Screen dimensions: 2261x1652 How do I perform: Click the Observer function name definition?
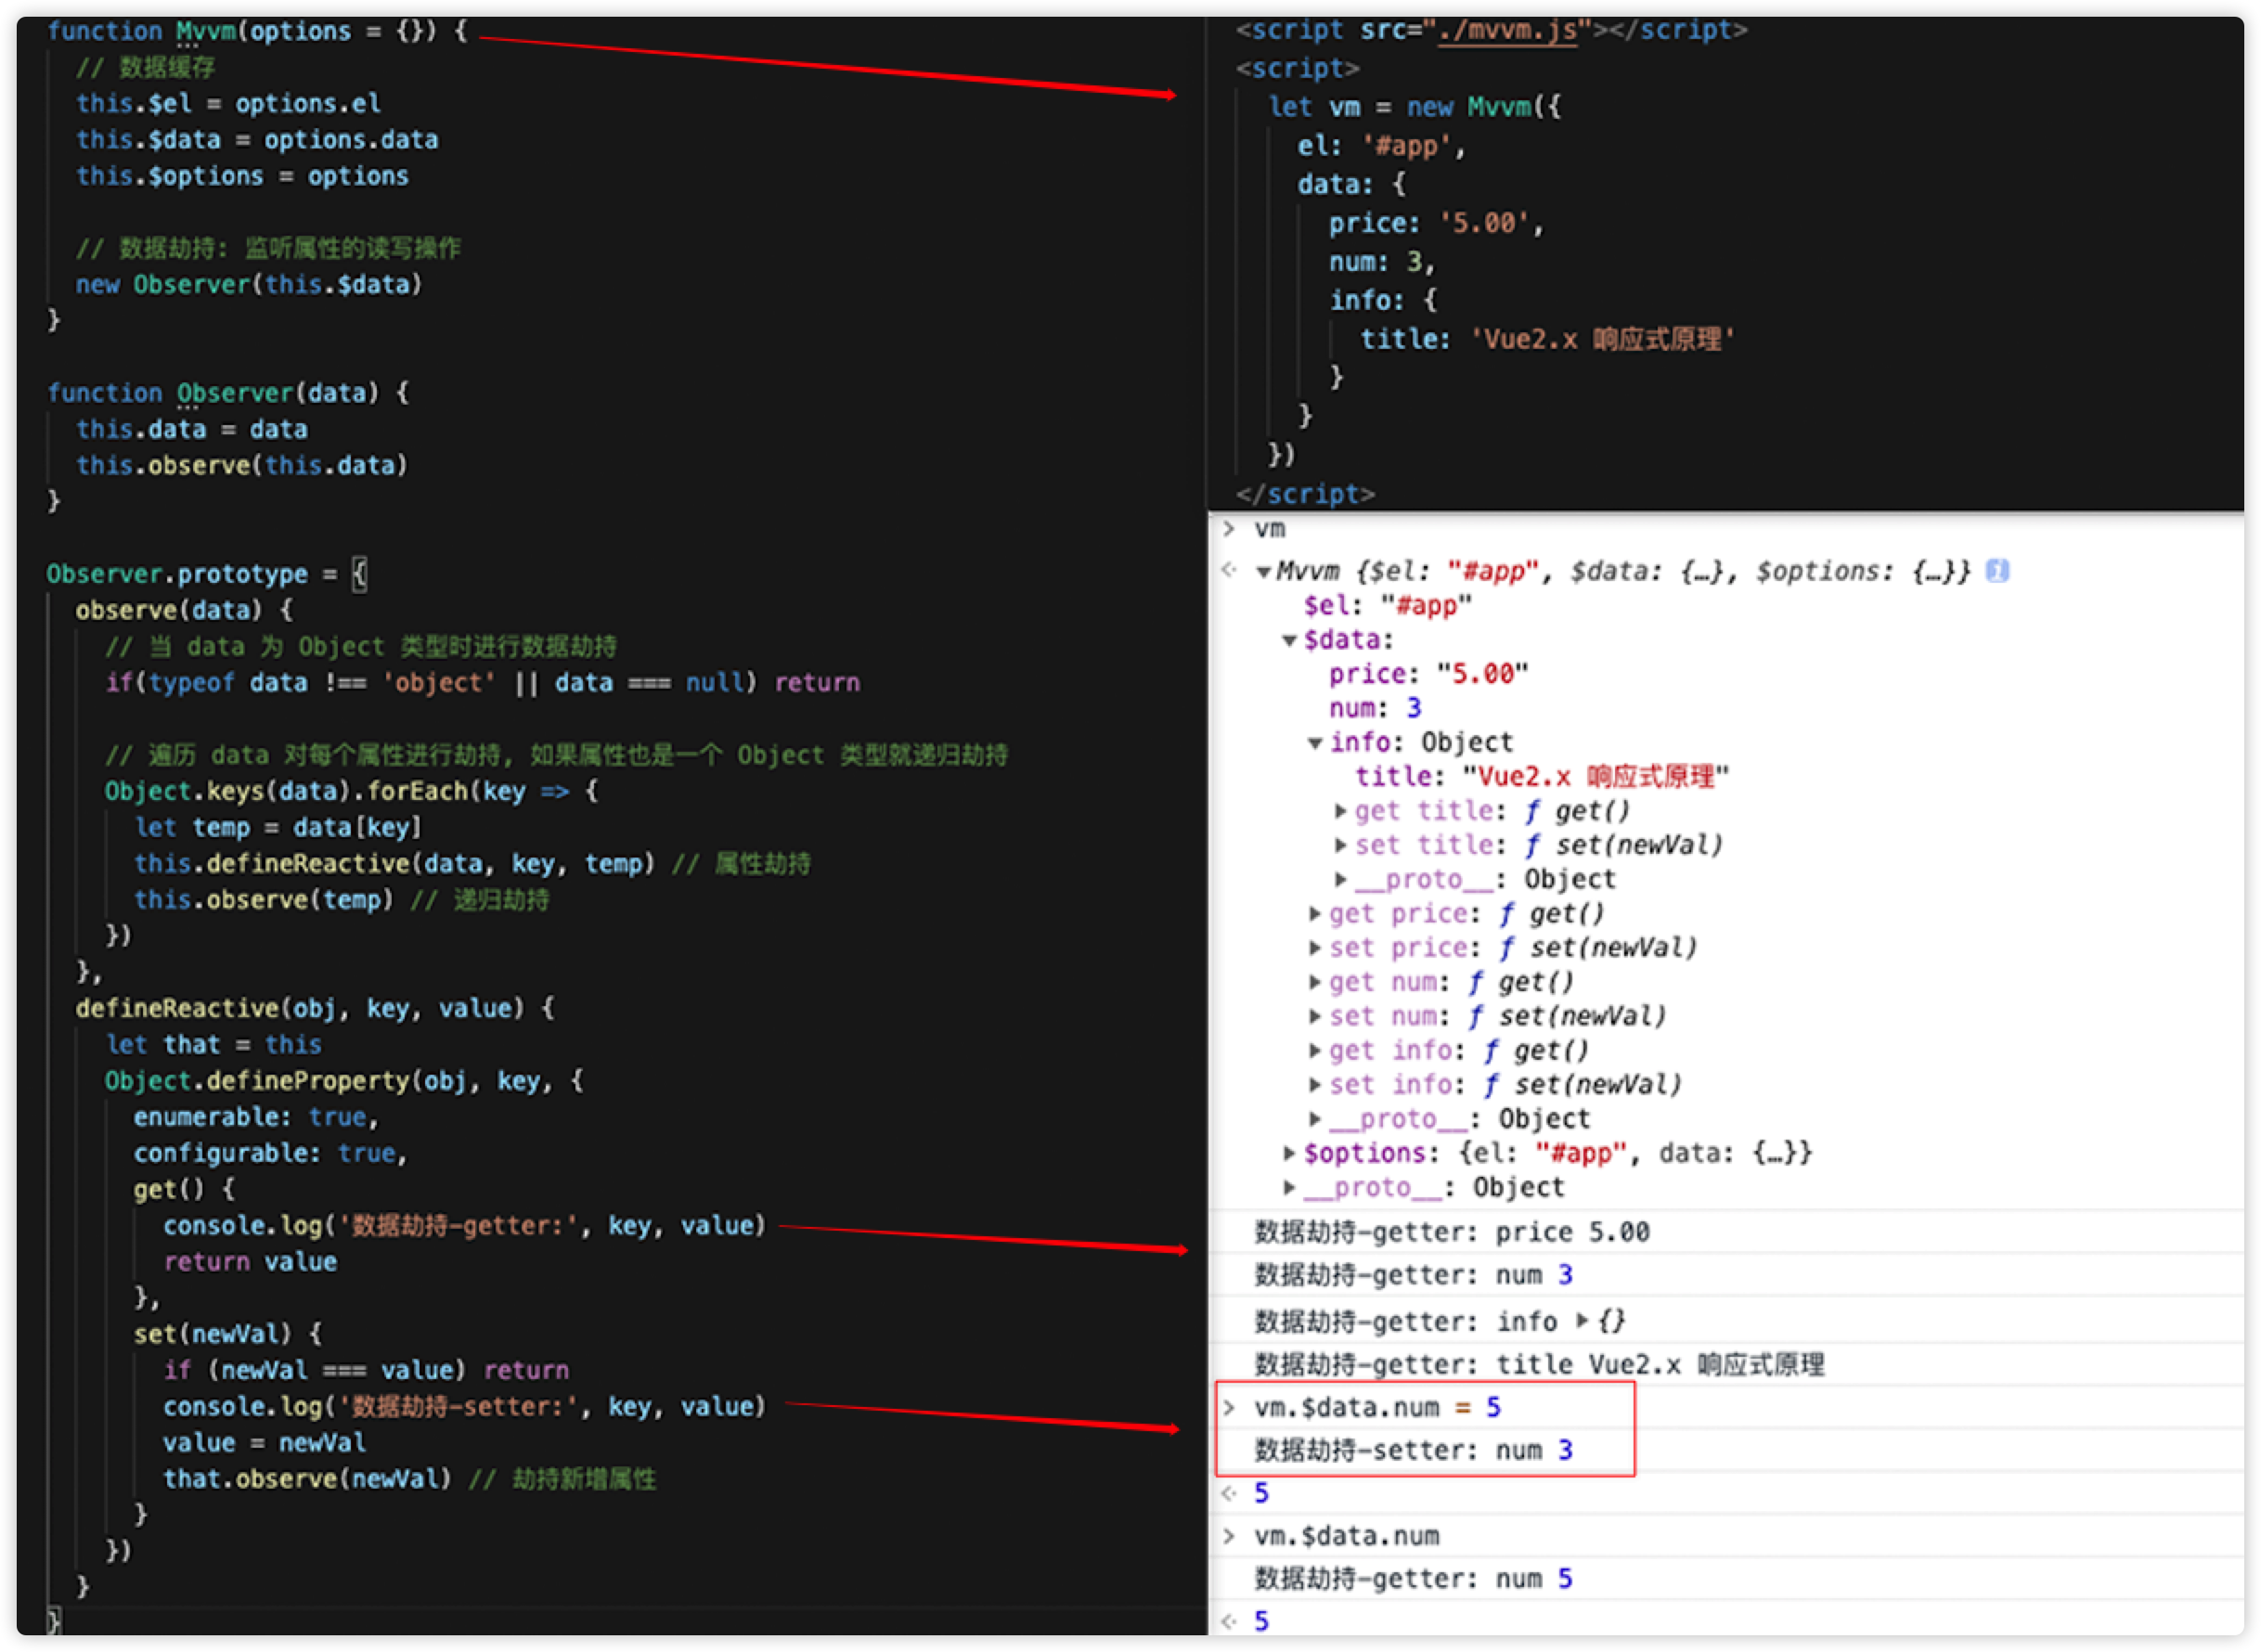click(x=235, y=393)
